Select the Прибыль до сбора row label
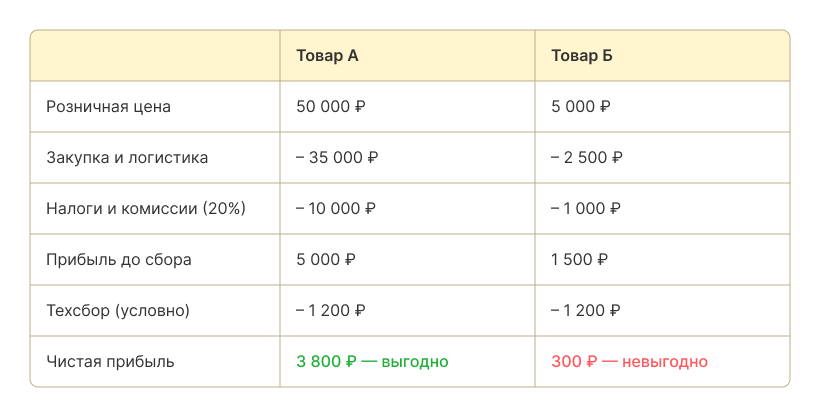The image size is (820, 417). (x=118, y=260)
